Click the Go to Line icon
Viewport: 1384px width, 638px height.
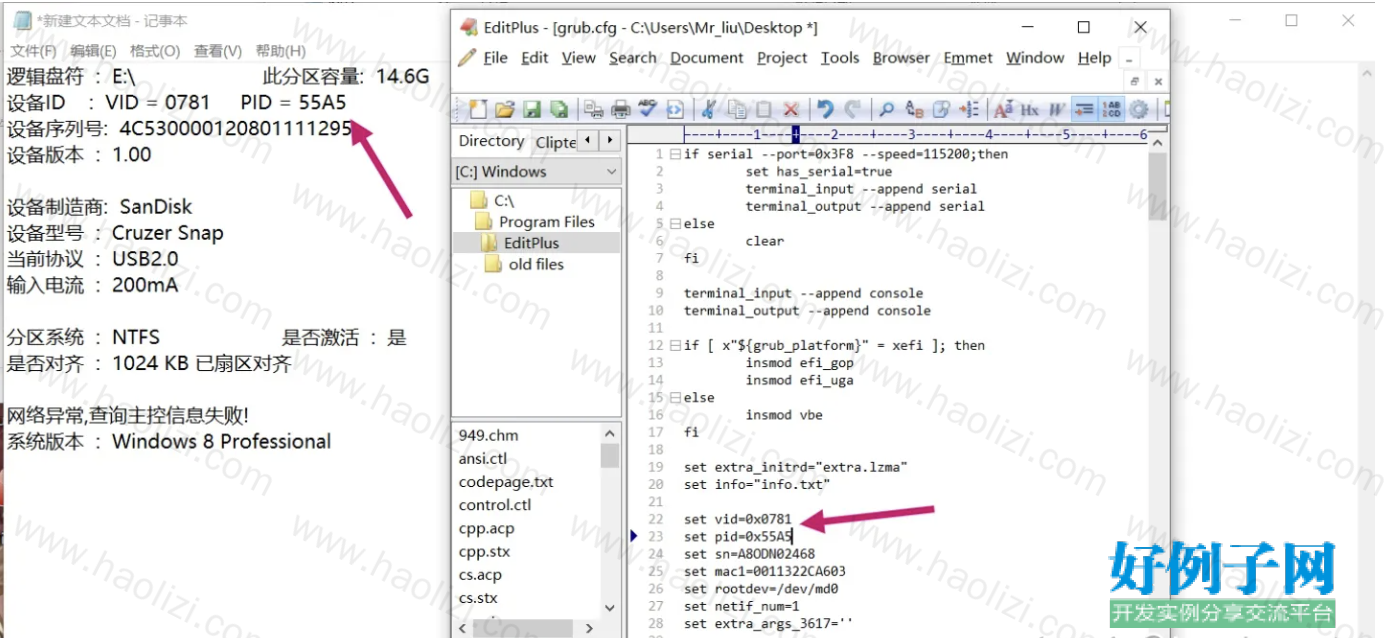click(x=968, y=109)
